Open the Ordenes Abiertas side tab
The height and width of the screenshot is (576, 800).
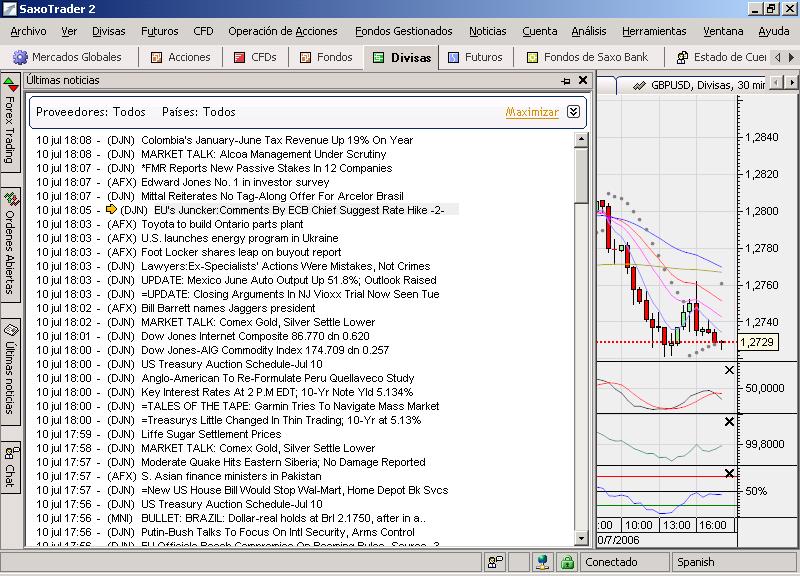[10, 245]
